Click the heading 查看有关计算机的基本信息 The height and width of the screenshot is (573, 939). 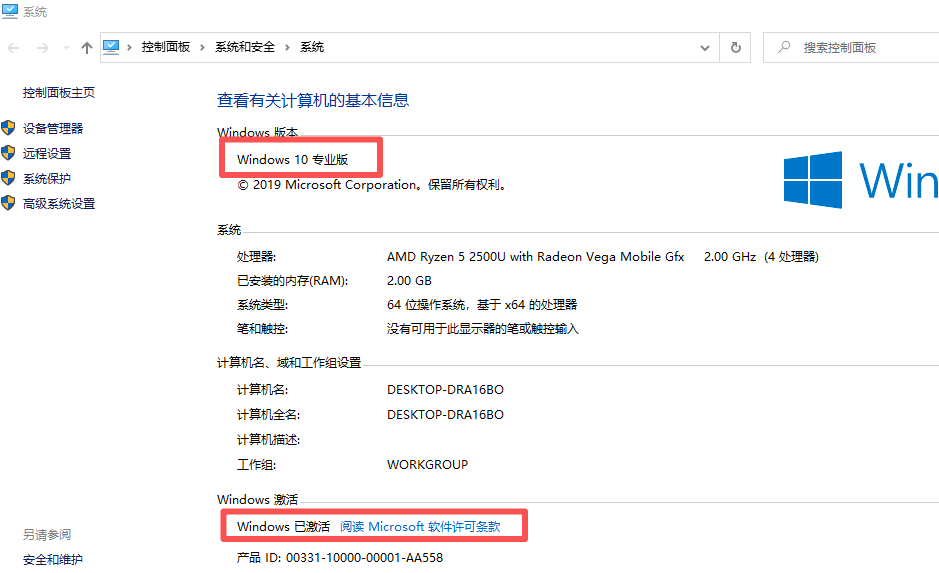point(313,100)
